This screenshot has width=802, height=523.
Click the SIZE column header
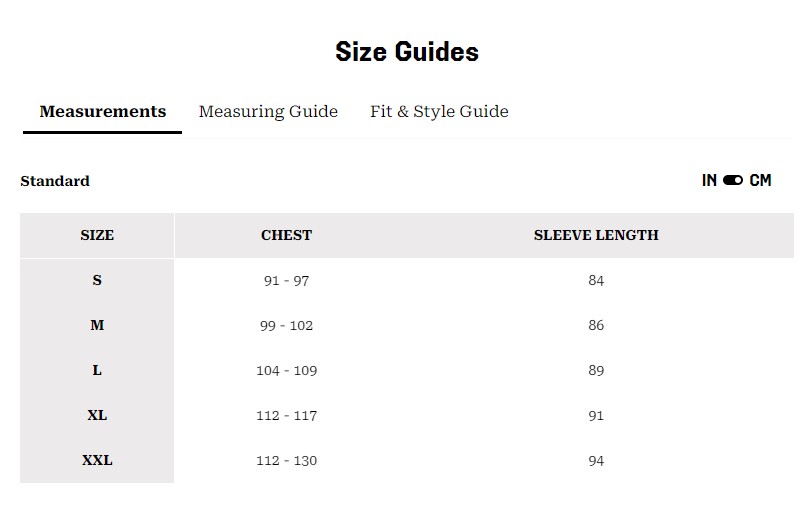point(97,236)
